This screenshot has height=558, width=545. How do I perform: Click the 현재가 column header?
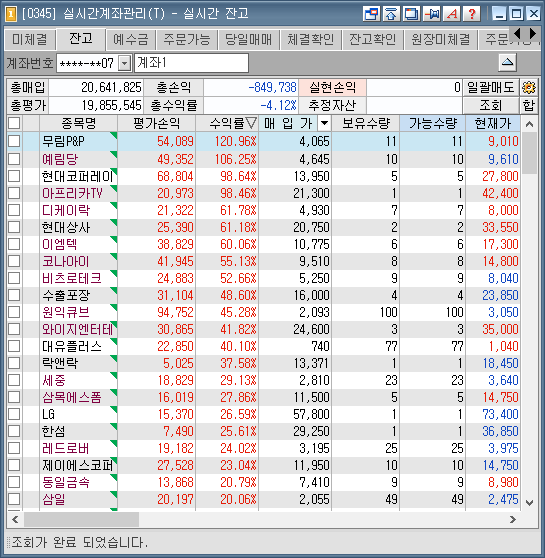click(493, 123)
